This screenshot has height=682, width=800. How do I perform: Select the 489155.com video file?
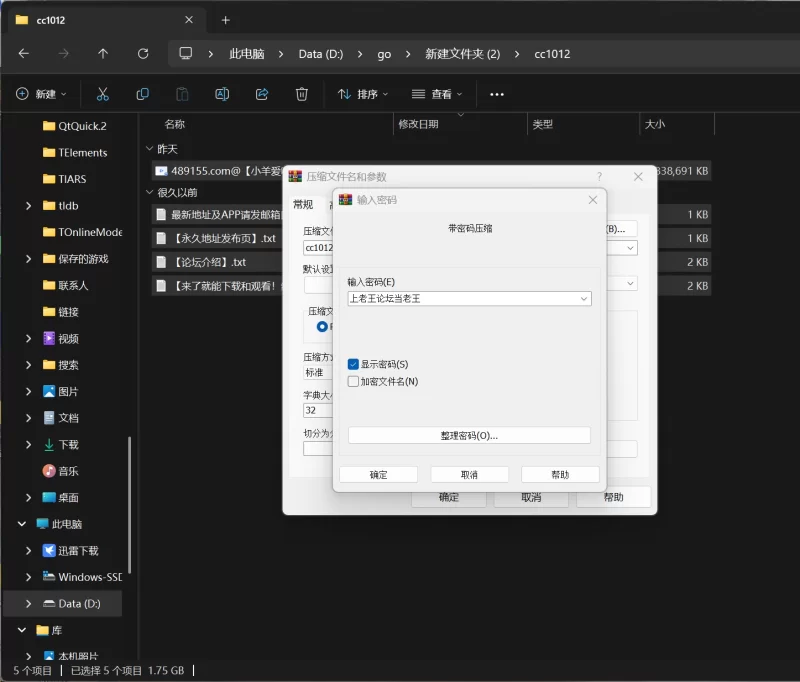point(217,171)
